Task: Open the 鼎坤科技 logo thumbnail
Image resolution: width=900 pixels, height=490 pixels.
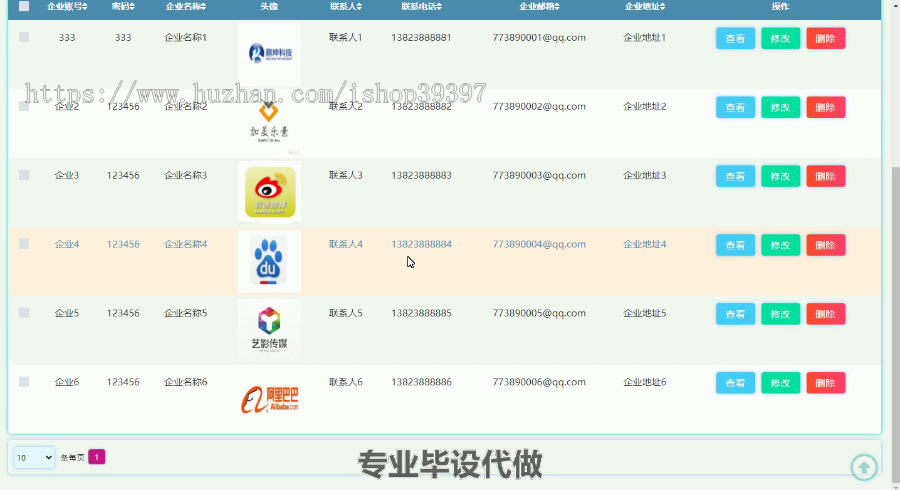Action: (x=269, y=55)
